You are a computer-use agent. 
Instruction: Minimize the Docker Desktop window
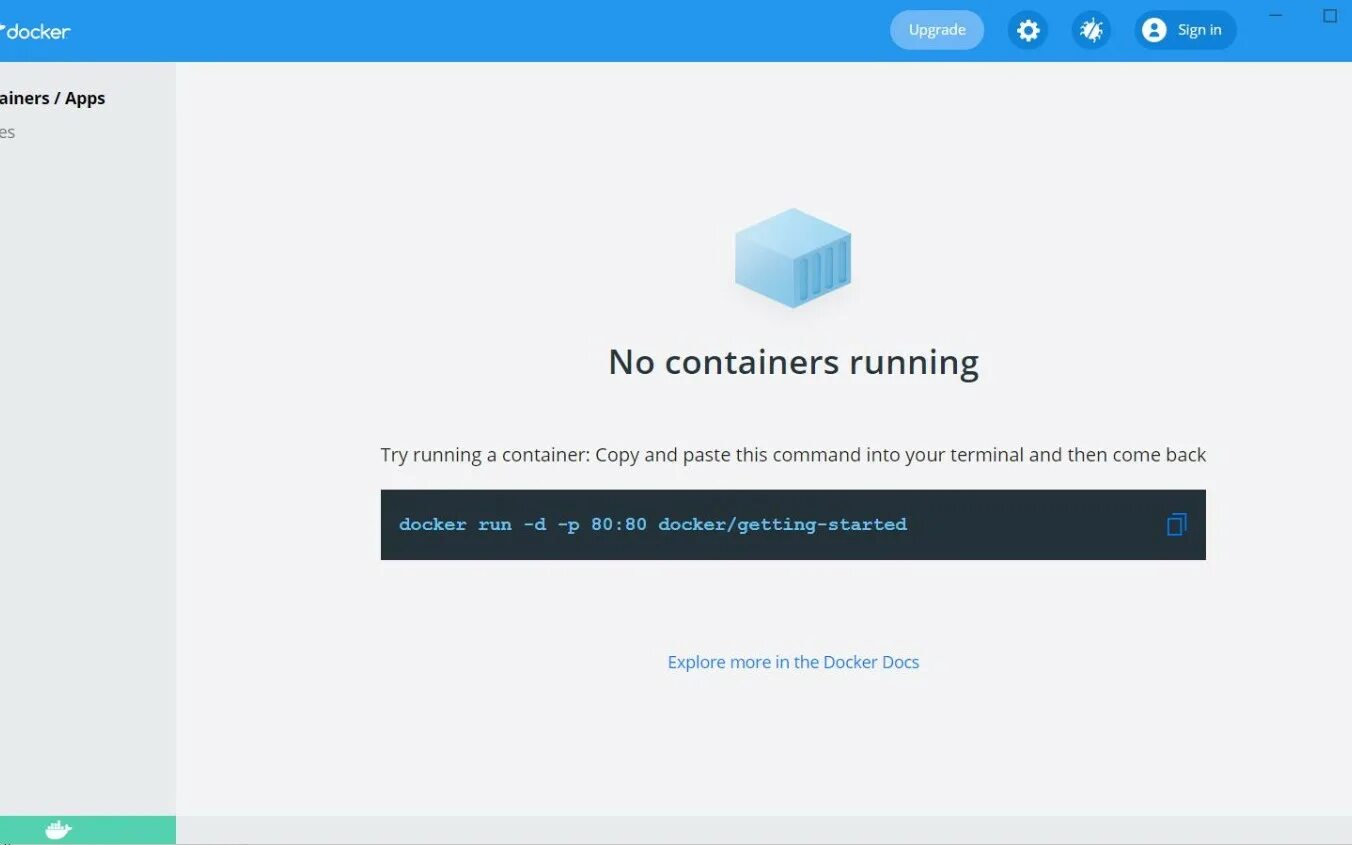pyautogui.click(x=1275, y=15)
